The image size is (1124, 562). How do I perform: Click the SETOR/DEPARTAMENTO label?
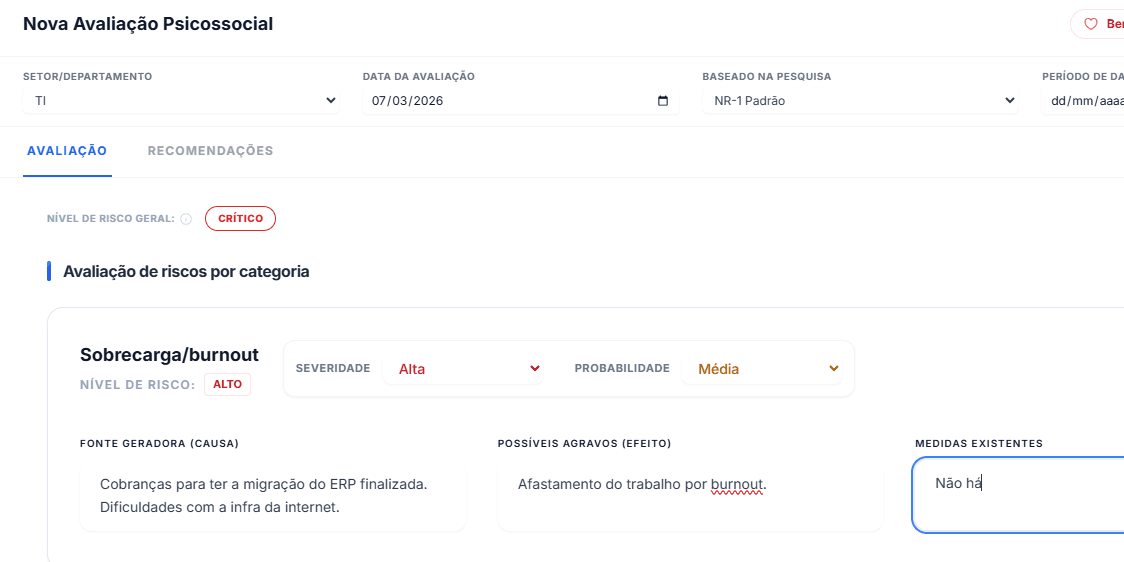click(88, 77)
